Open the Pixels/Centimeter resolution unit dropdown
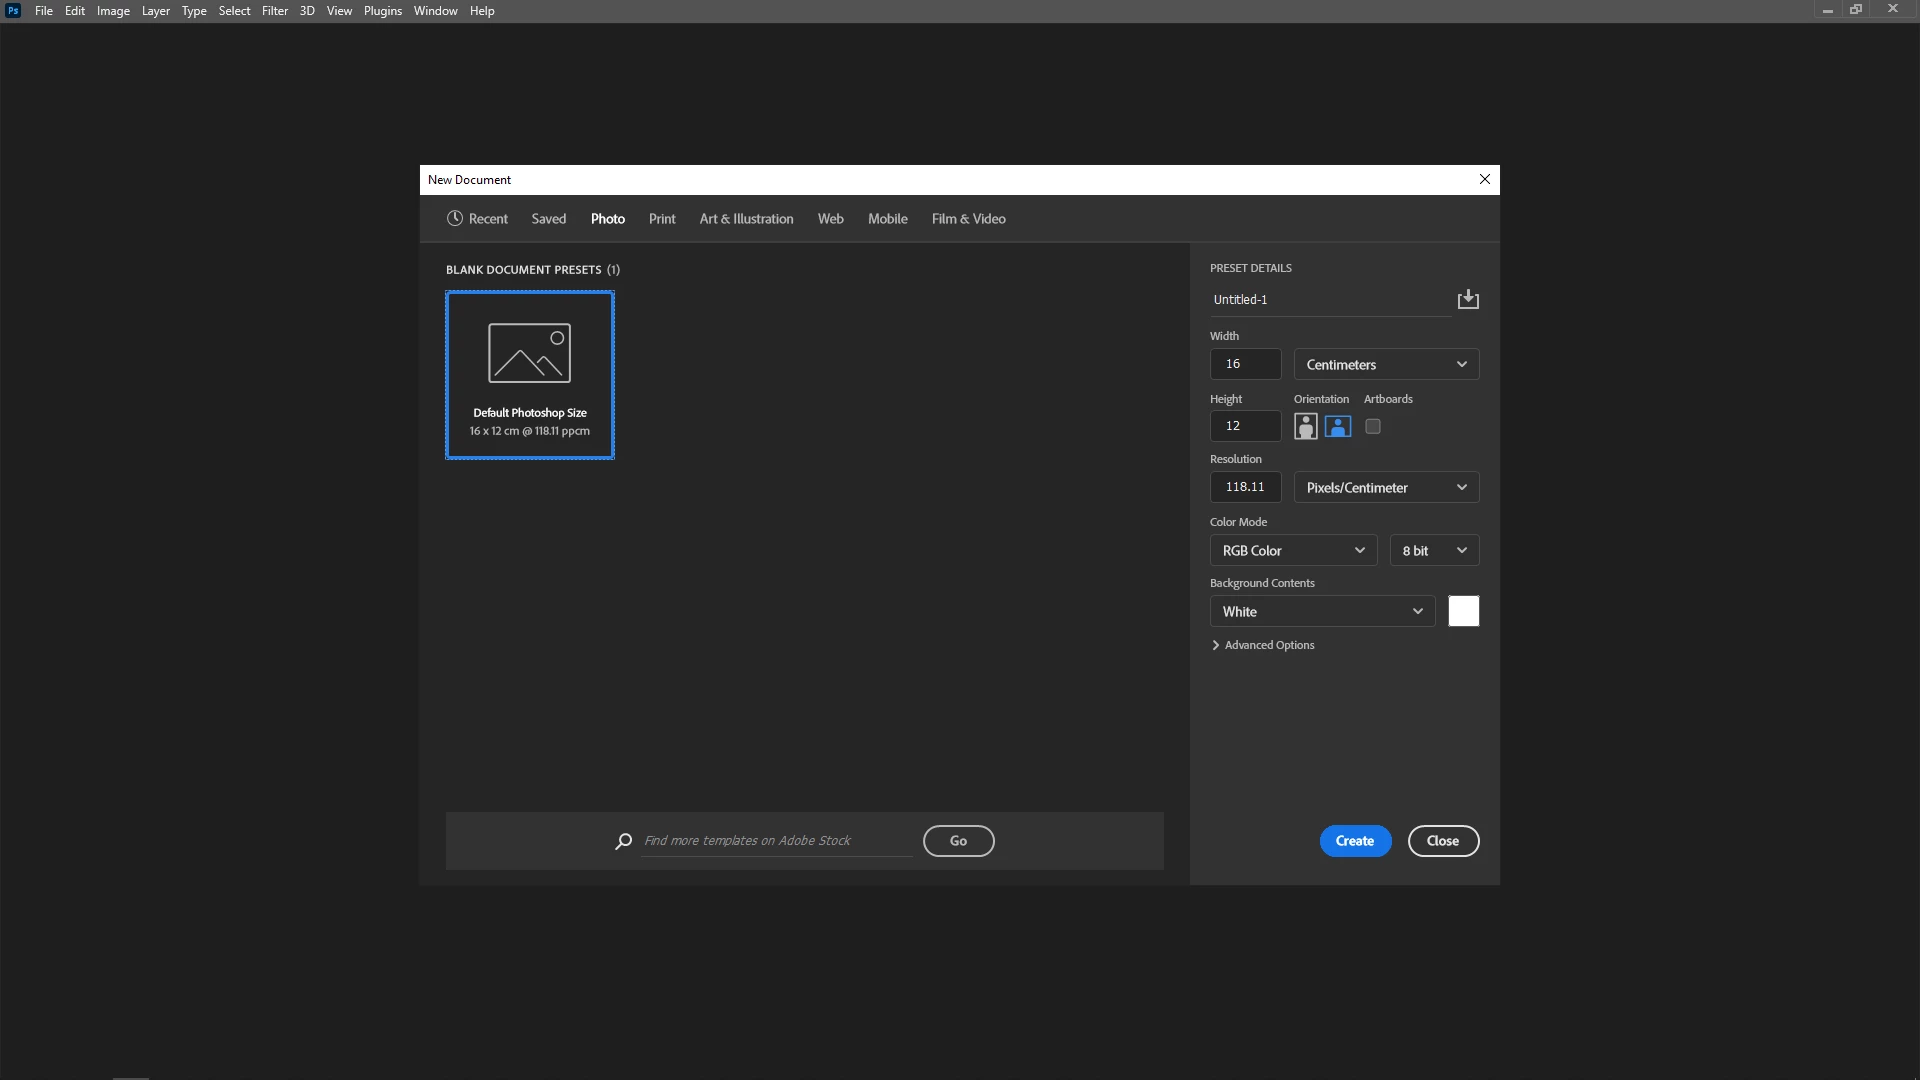 [x=1385, y=487]
